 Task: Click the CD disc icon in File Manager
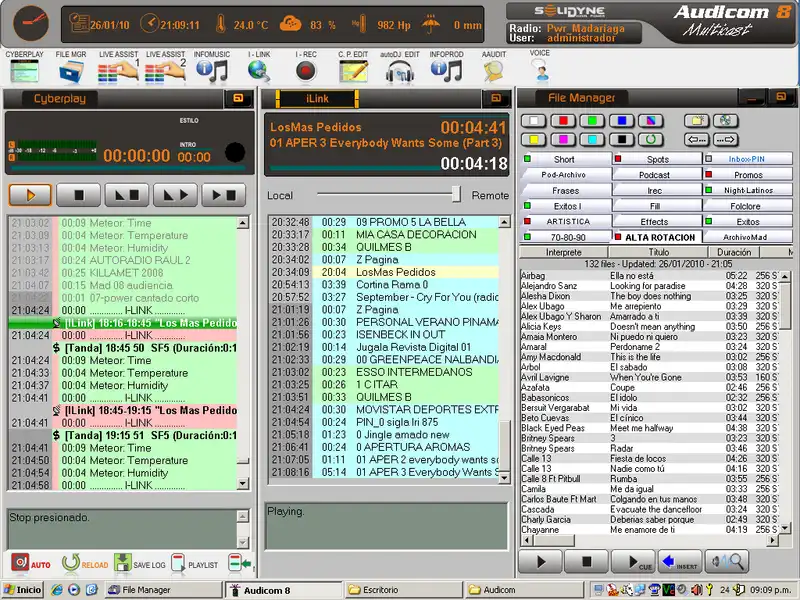click(725, 121)
